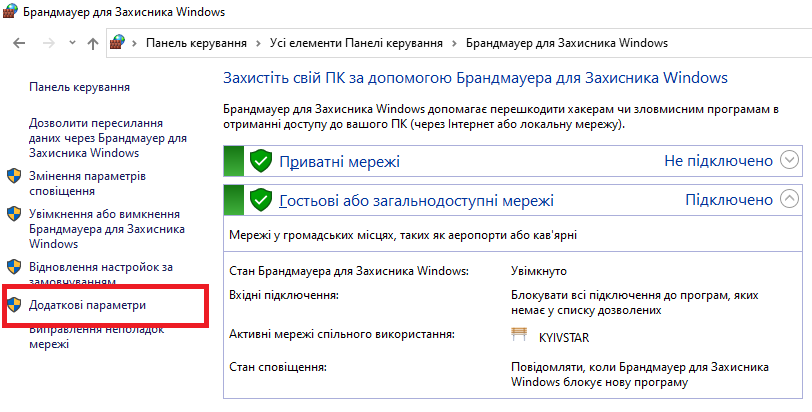812x412 pixels.
Task: Open recent locations dropdown arrow
Action: pyautogui.click(x=72, y=43)
